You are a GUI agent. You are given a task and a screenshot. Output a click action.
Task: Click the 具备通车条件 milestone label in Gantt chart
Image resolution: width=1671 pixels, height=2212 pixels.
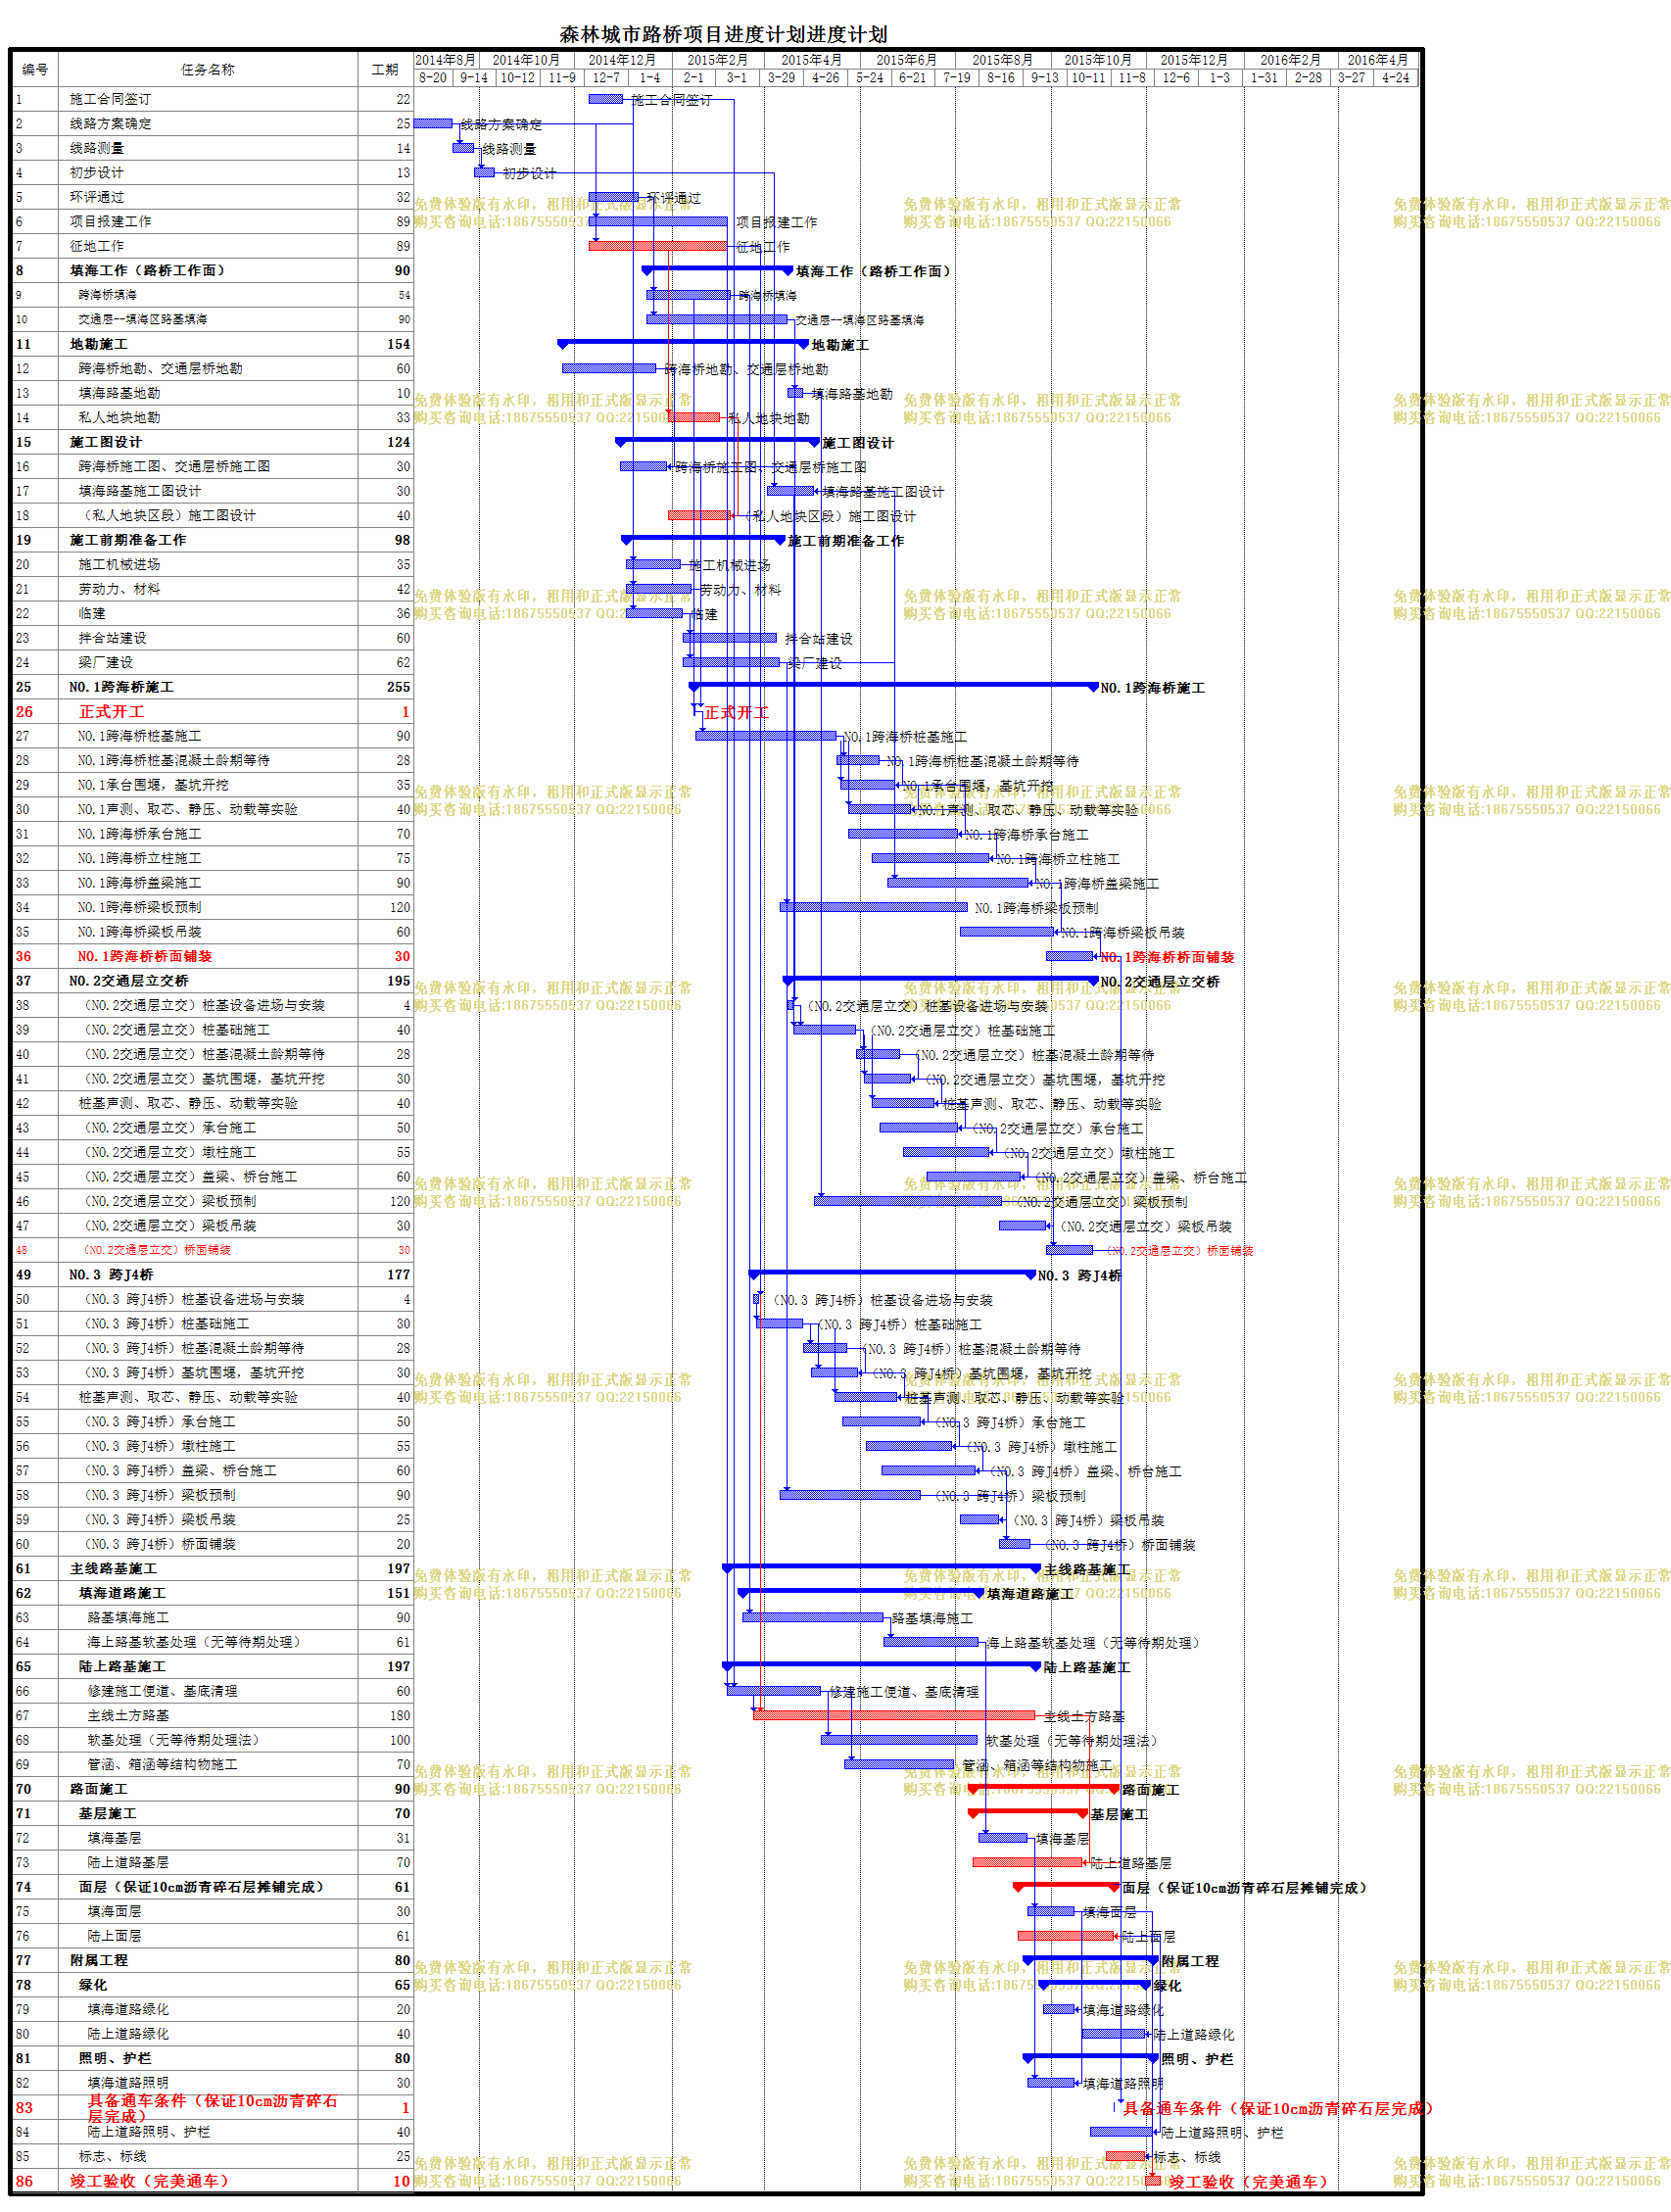(x=1279, y=2109)
